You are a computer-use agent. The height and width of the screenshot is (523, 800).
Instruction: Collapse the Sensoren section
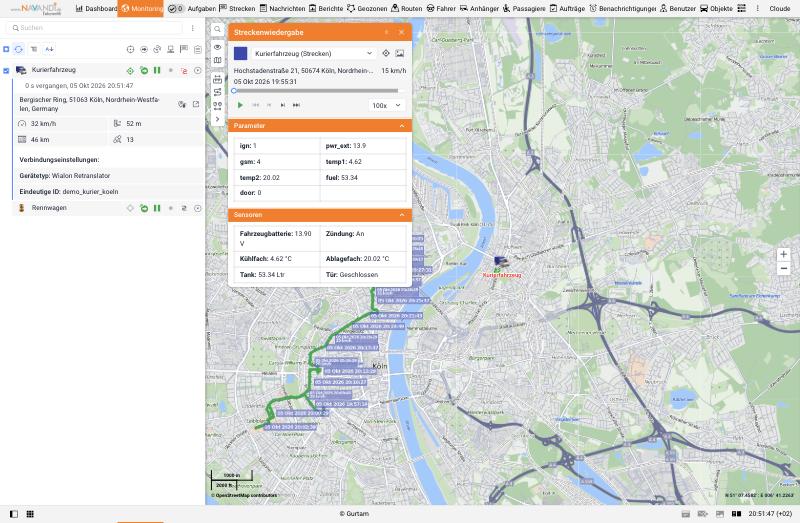click(x=402, y=215)
